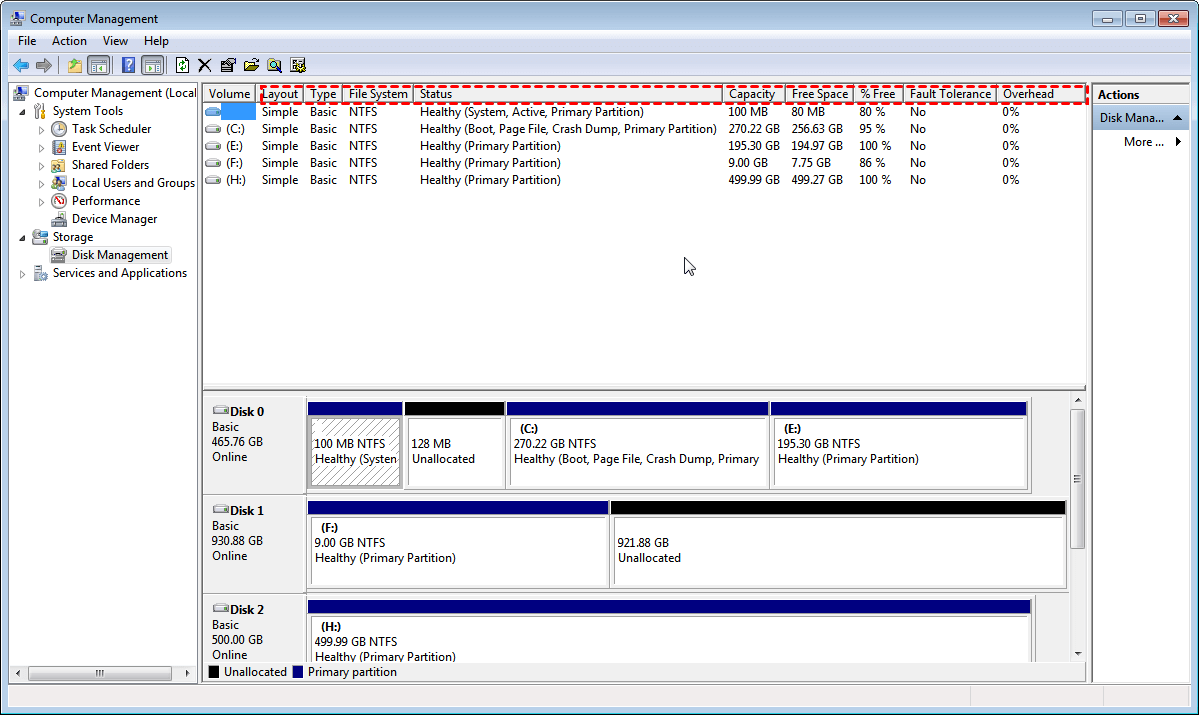Click the disk view scrollbar down arrow
The width and height of the screenshot is (1199, 715).
[x=1078, y=654]
